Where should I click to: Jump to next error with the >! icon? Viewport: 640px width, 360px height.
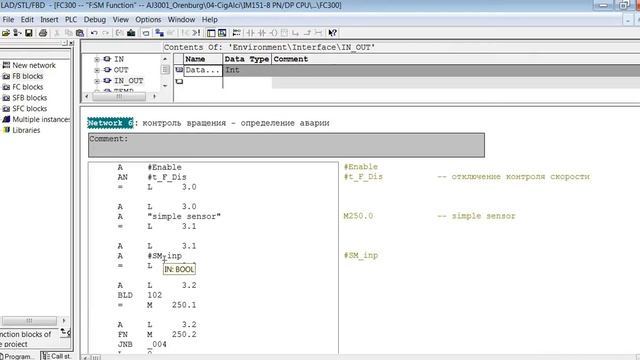click(196, 33)
